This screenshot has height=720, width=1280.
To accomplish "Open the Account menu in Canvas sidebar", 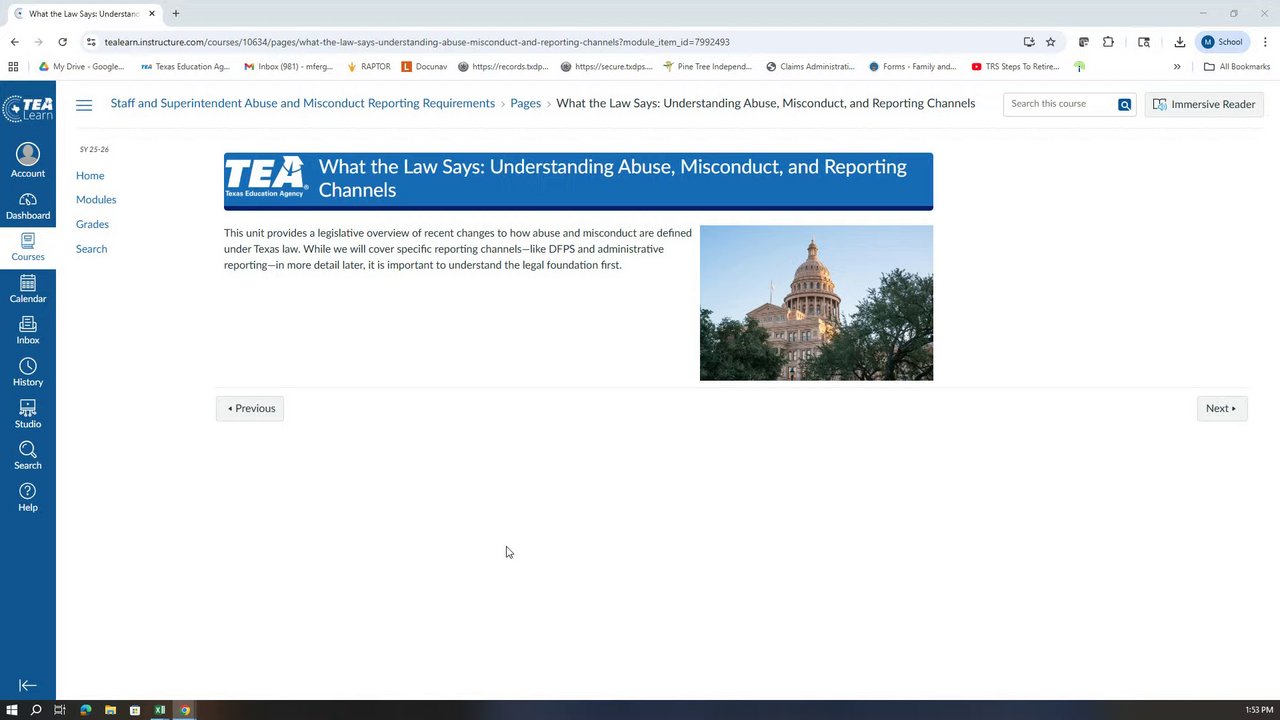I will coord(28,161).
